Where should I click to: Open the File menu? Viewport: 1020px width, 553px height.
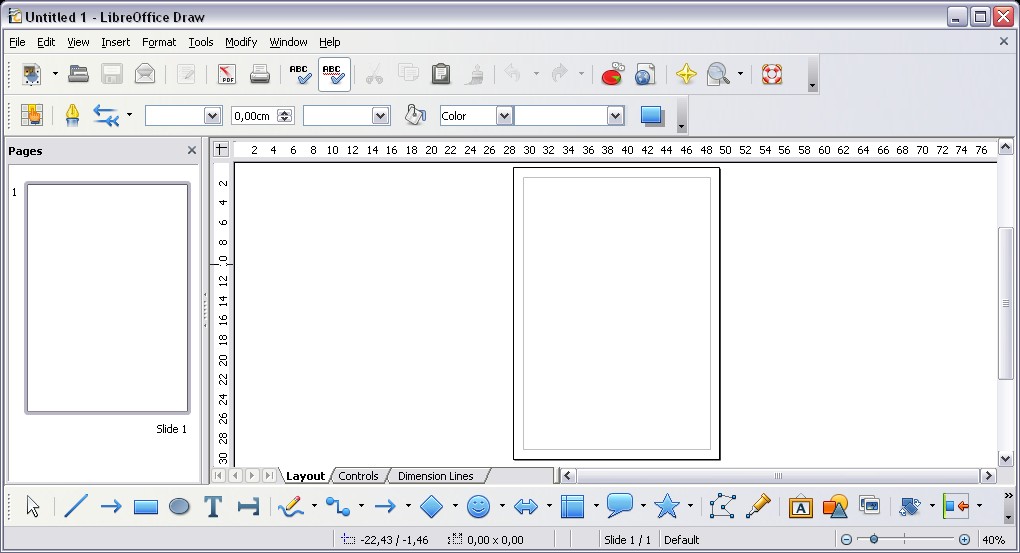(17, 42)
